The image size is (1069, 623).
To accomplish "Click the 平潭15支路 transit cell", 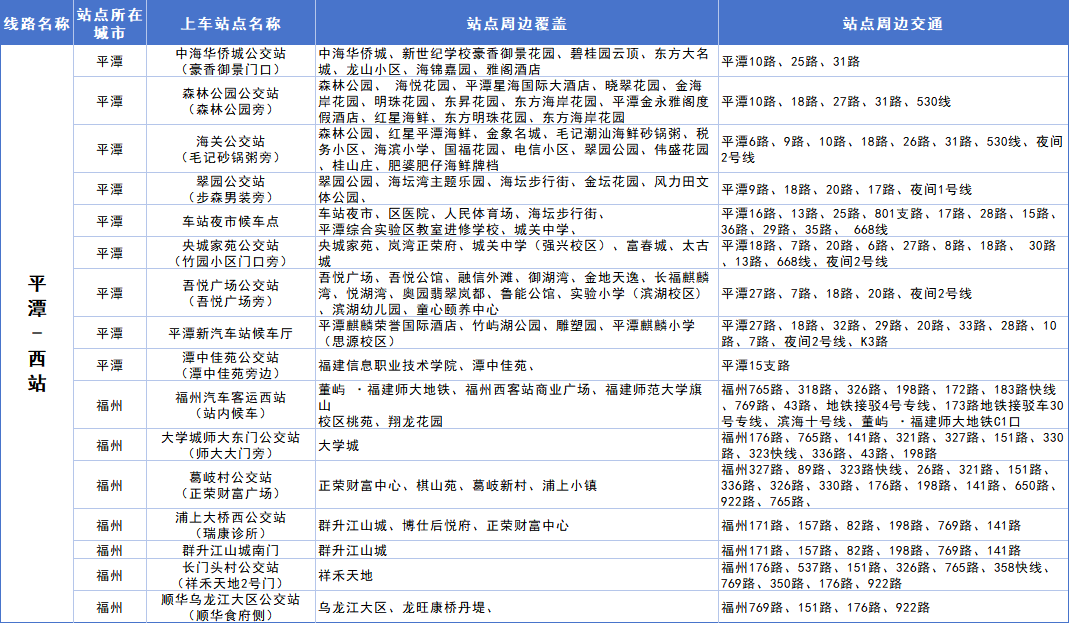I will point(892,365).
